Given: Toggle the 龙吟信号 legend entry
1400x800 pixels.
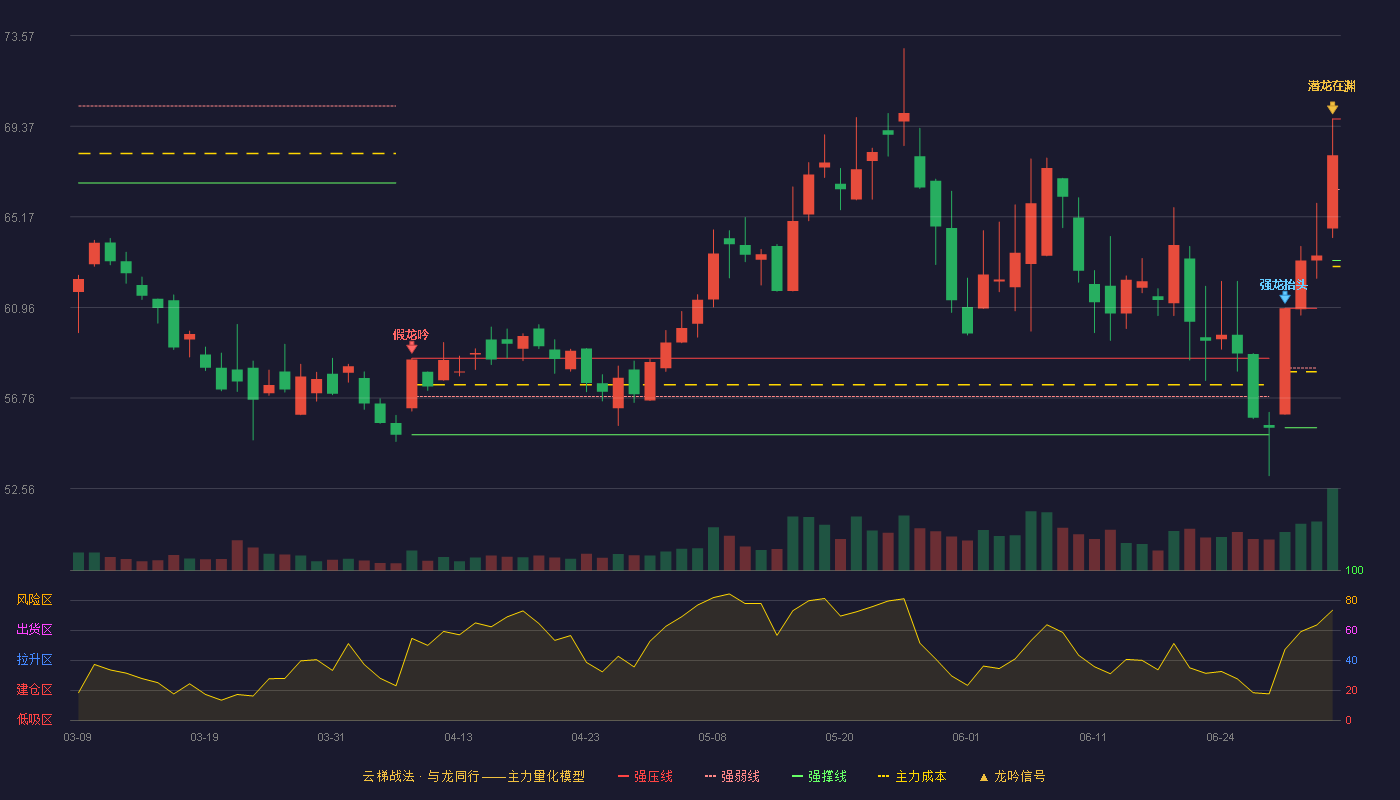Looking at the screenshot, I should pos(1012,776).
